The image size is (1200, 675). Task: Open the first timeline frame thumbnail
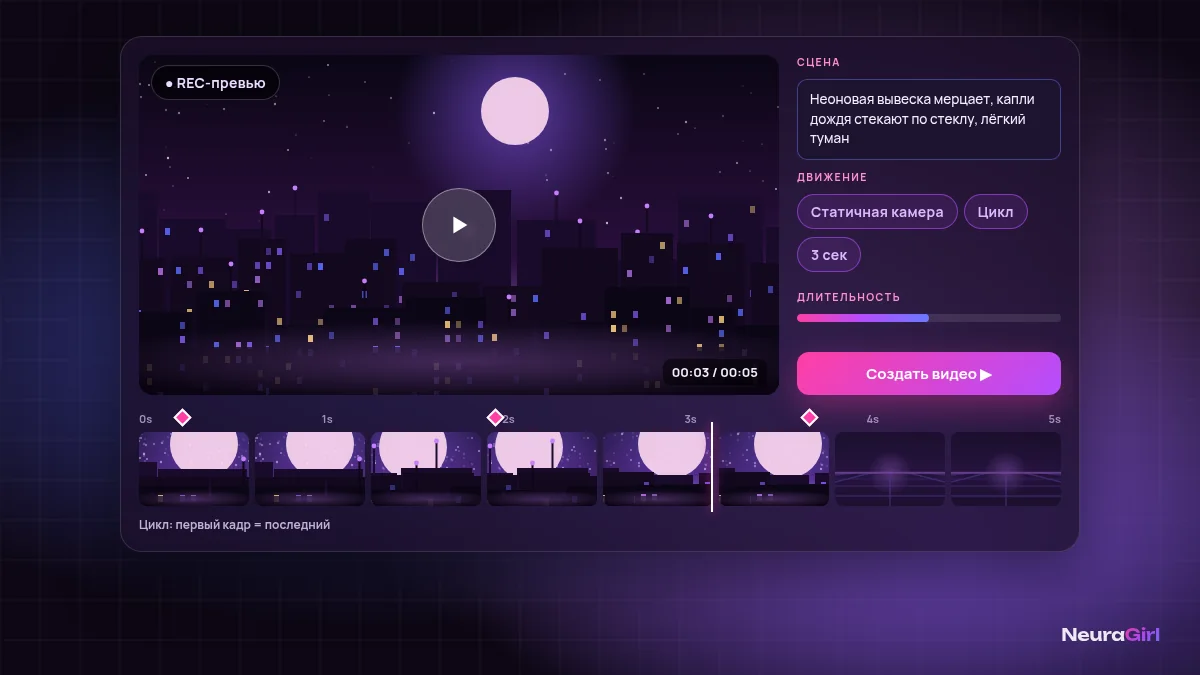point(194,469)
